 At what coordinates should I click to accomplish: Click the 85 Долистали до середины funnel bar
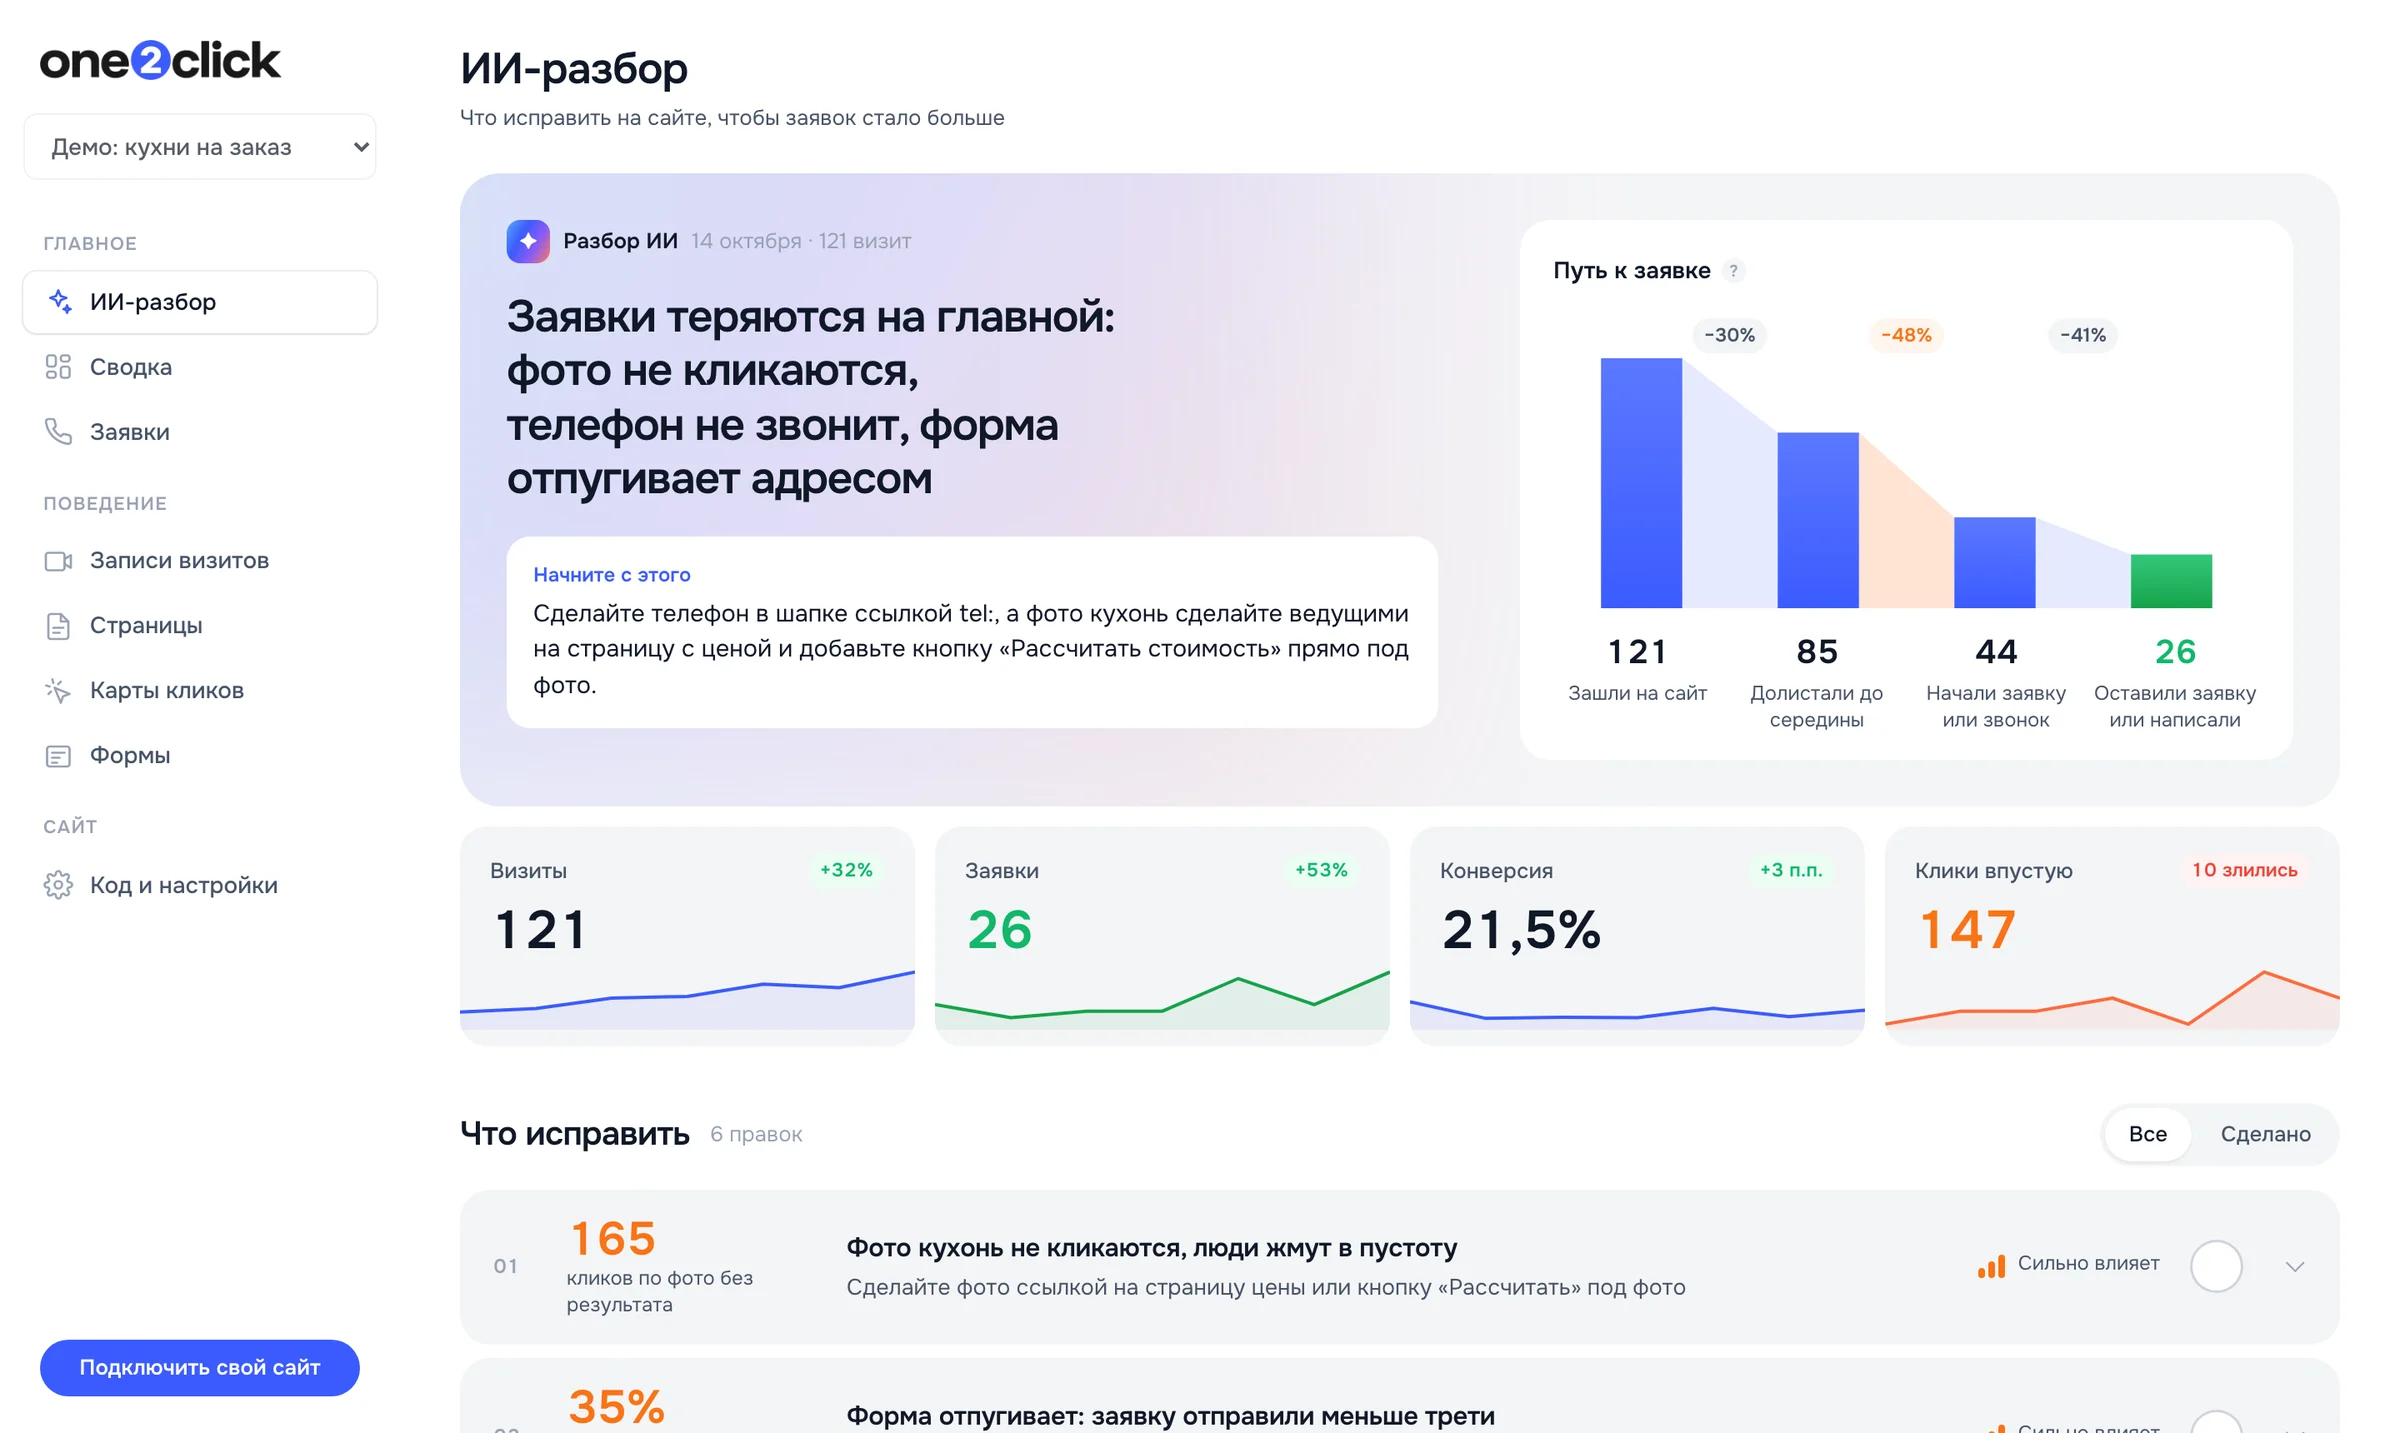1818,520
